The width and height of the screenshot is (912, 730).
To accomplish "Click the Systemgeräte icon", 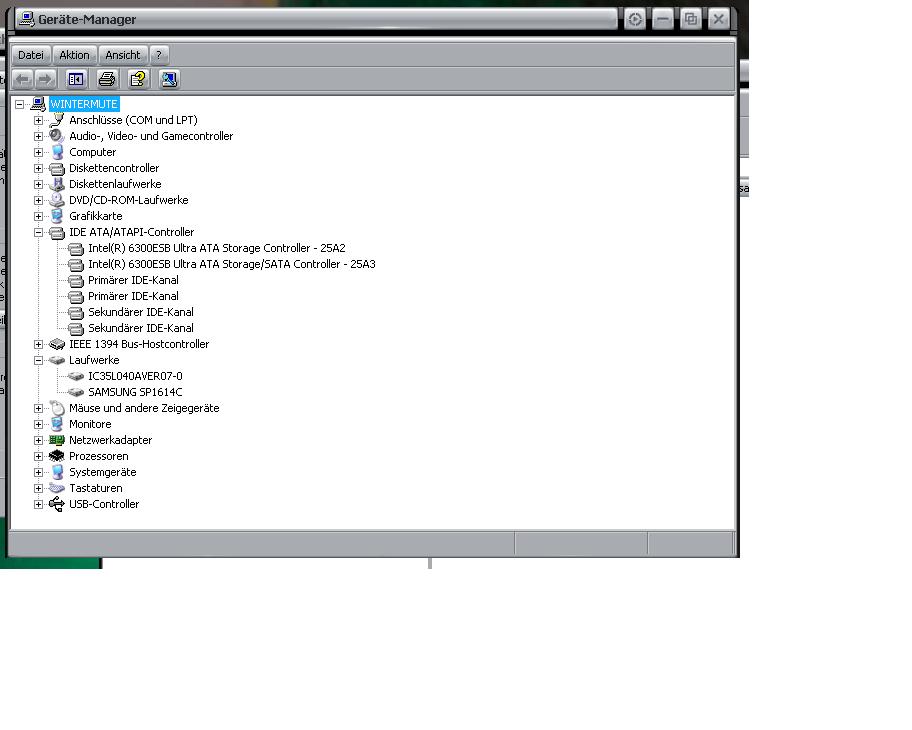I will [x=57, y=472].
